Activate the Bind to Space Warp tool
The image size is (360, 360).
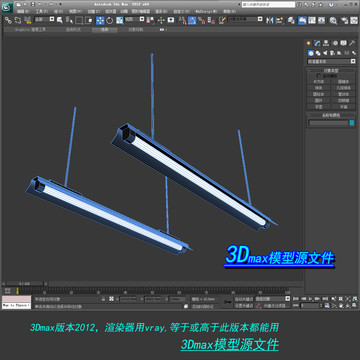pyautogui.click(x=28, y=20)
